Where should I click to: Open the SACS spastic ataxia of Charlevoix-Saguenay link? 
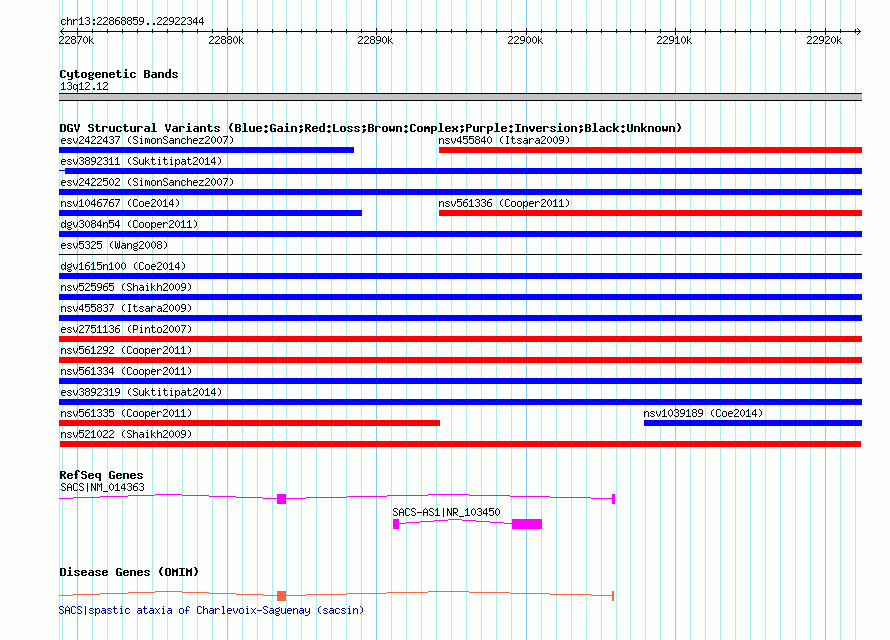click(x=211, y=610)
